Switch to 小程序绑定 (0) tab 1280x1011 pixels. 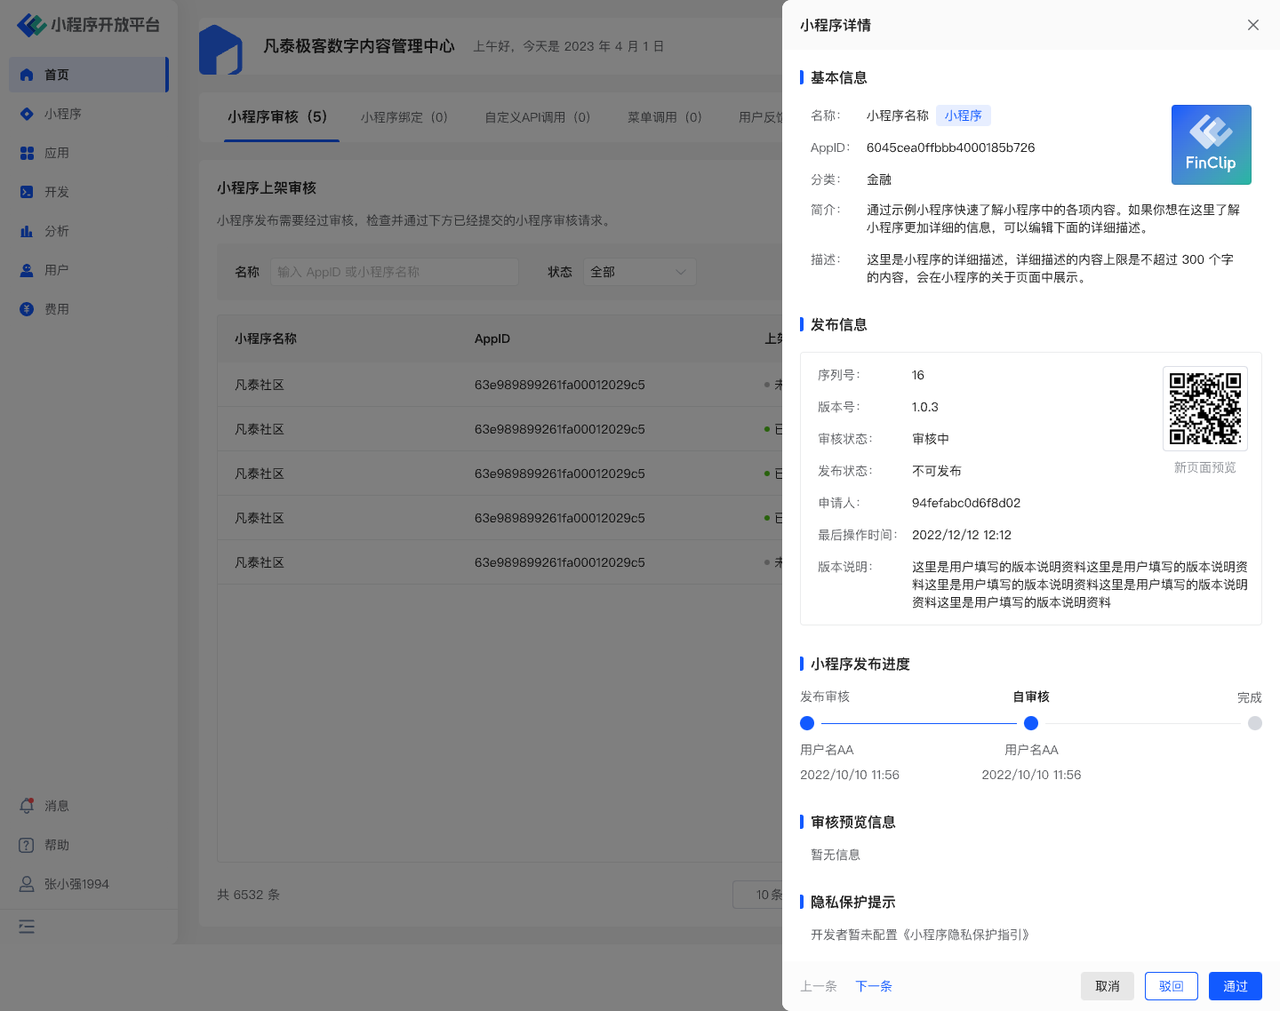tap(404, 117)
